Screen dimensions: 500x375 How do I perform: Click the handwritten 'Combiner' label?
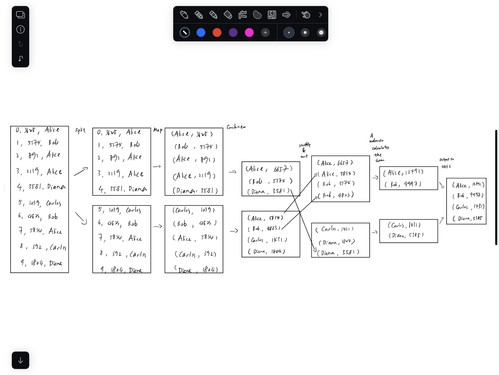pos(236,127)
